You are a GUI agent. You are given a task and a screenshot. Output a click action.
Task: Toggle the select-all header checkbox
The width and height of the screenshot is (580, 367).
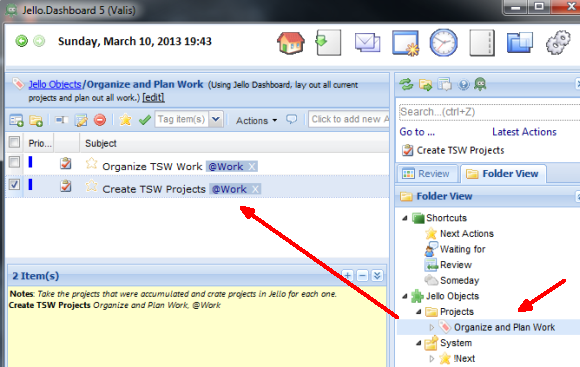[x=14, y=142]
